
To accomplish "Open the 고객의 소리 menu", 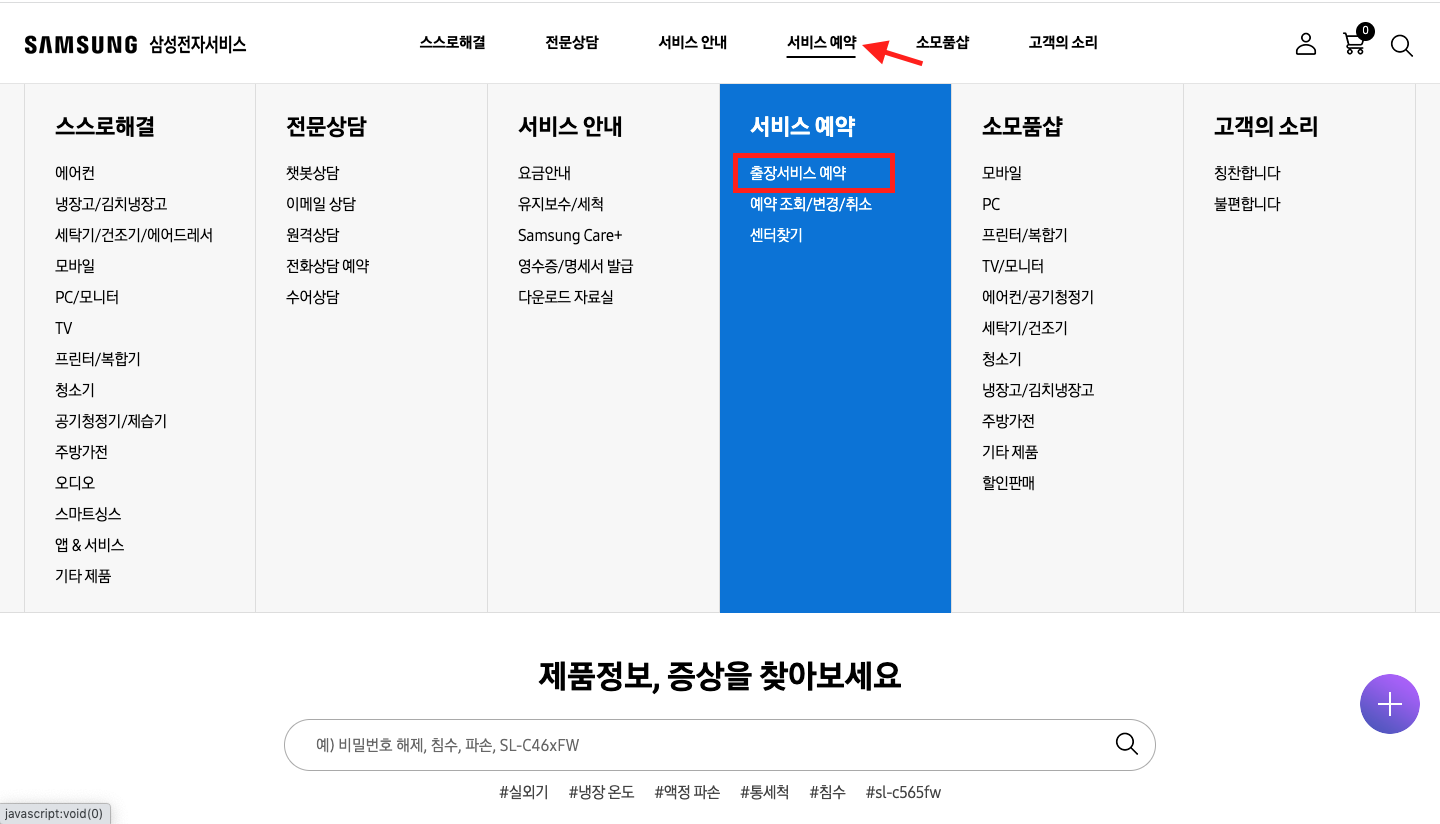I will [1062, 42].
